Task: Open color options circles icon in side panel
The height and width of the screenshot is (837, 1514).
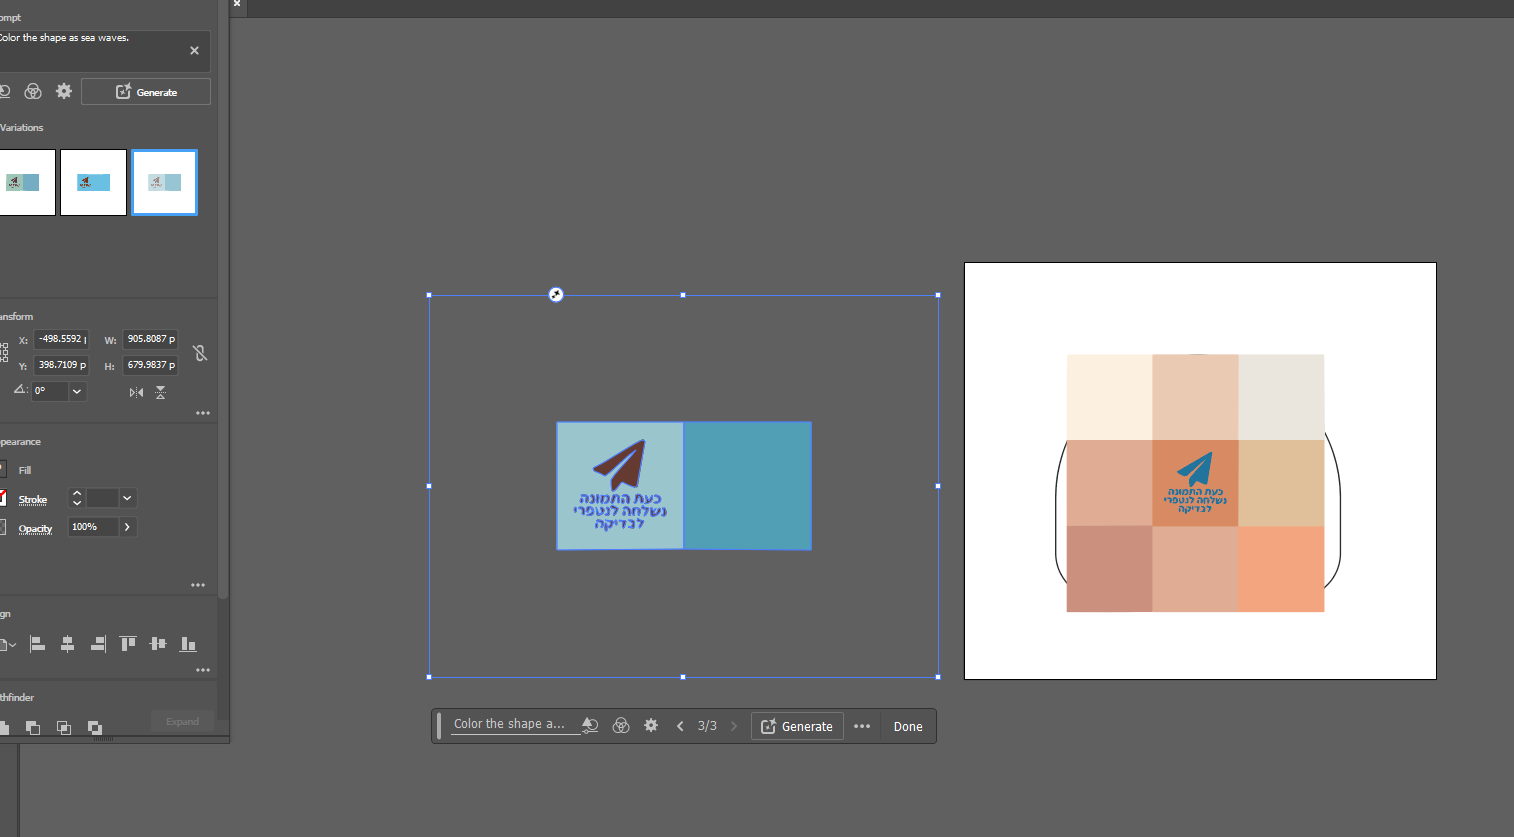Action: click(33, 91)
